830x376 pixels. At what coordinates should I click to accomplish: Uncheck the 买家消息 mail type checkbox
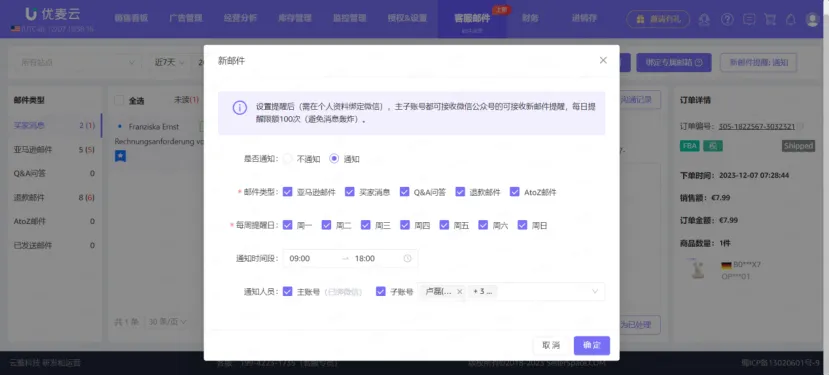[x=349, y=192]
